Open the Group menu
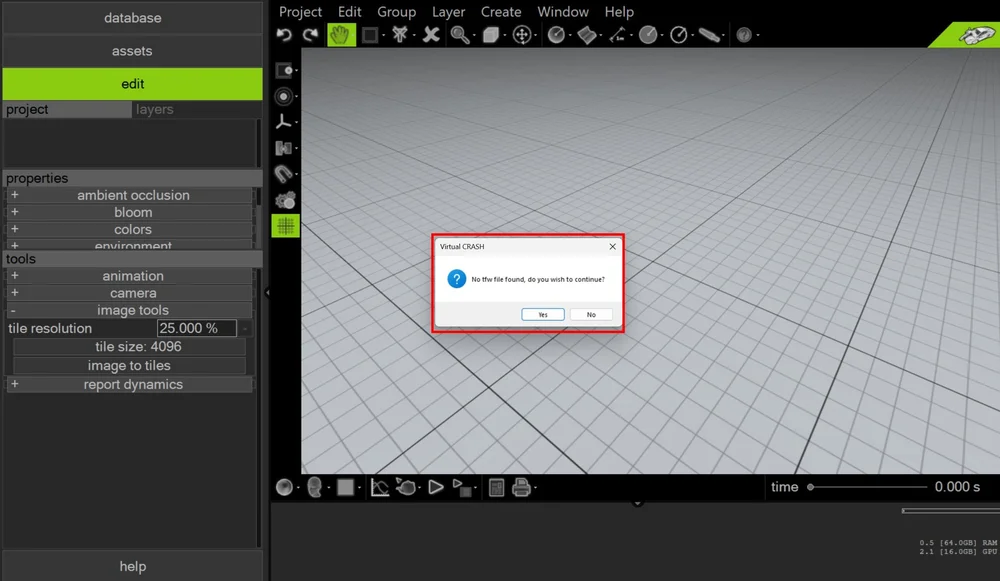Screen dimensions: 1000x581 click(x=396, y=11)
